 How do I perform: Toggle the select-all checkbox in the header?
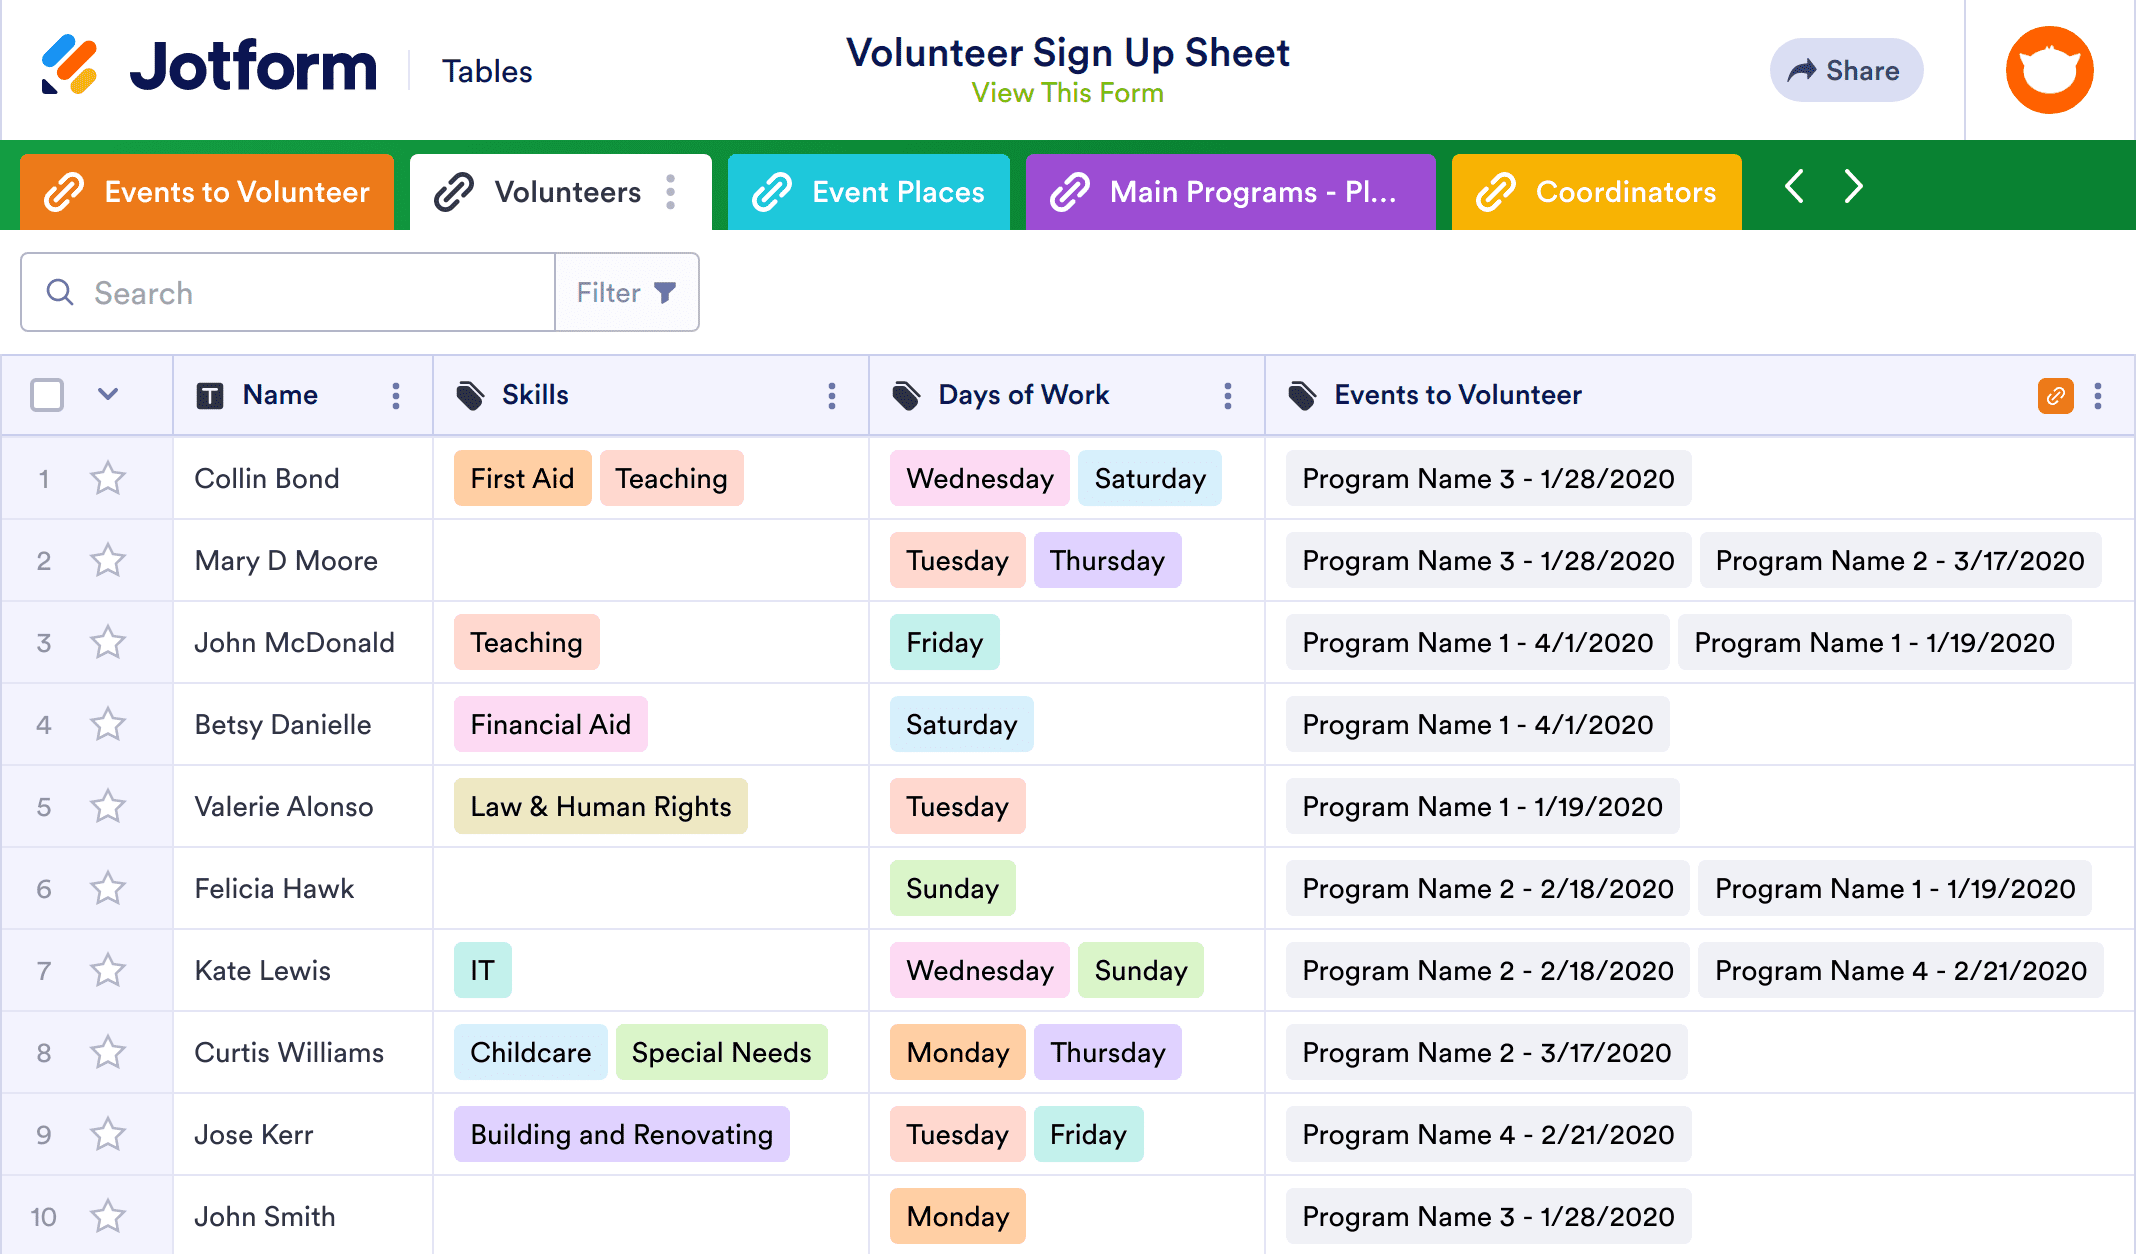coord(46,395)
